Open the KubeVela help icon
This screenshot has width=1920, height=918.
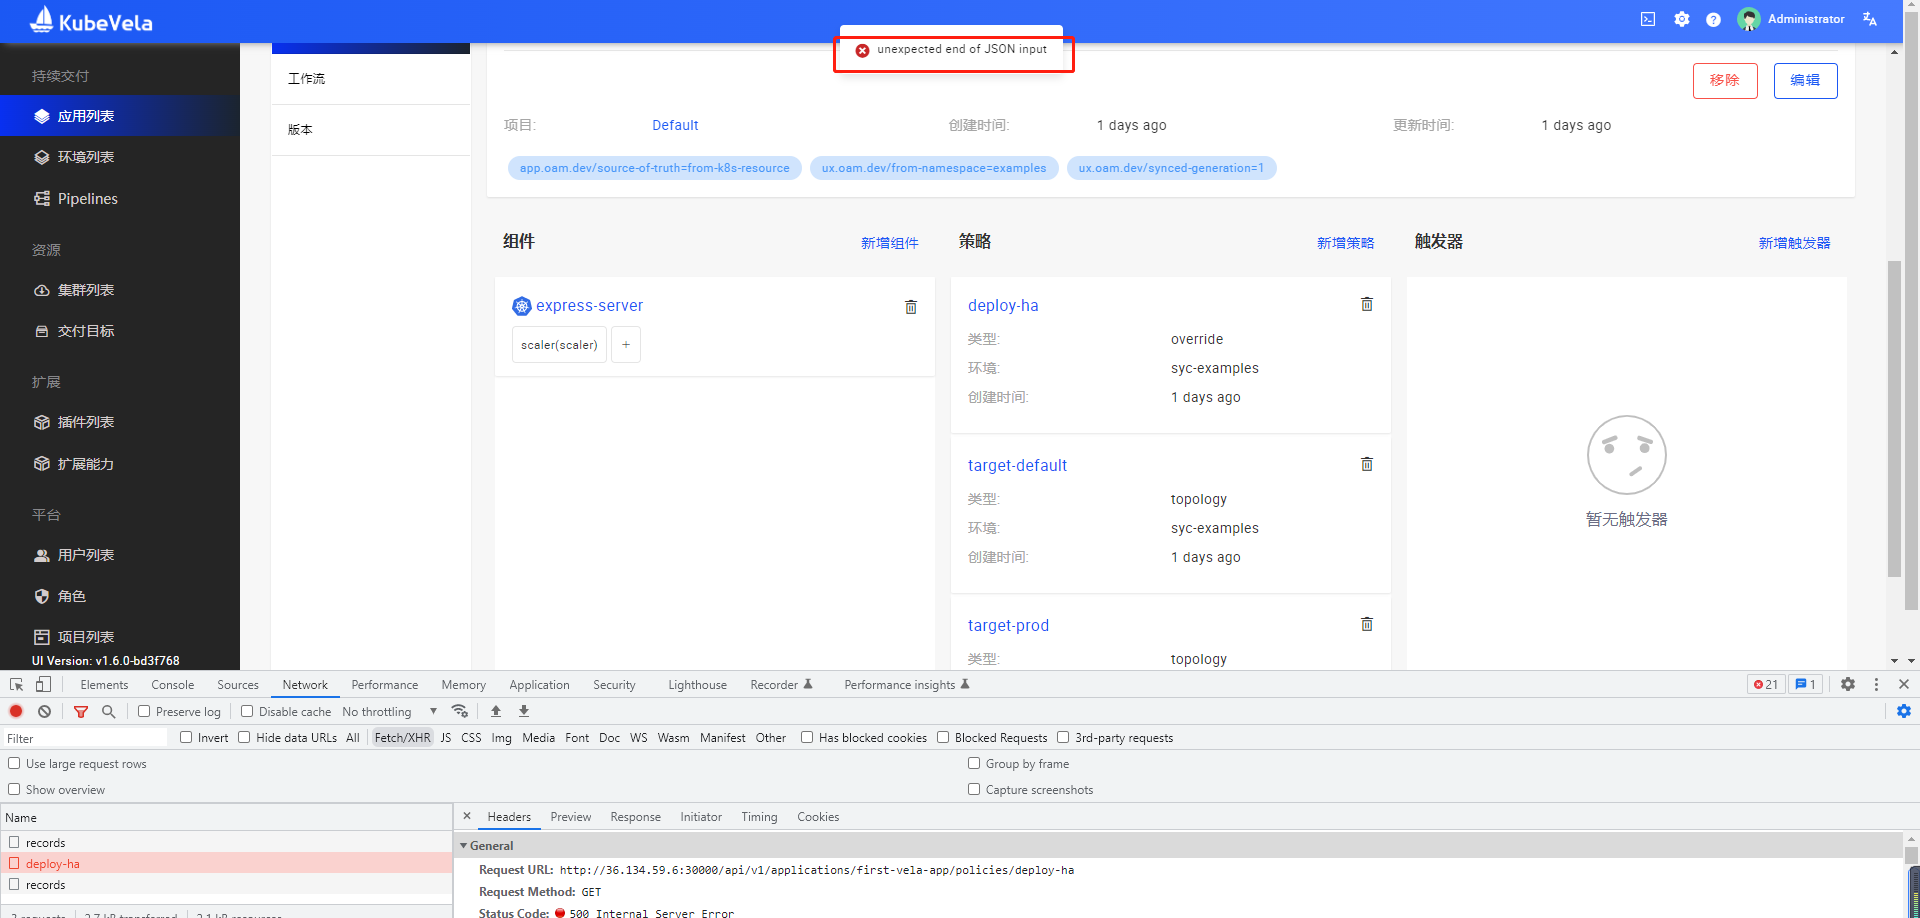pos(1713,19)
